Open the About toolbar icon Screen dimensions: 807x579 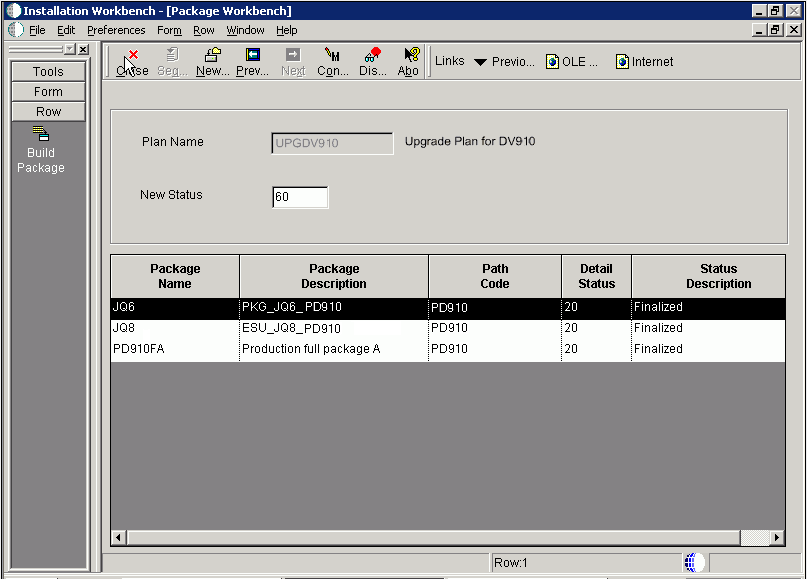click(408, 62)
